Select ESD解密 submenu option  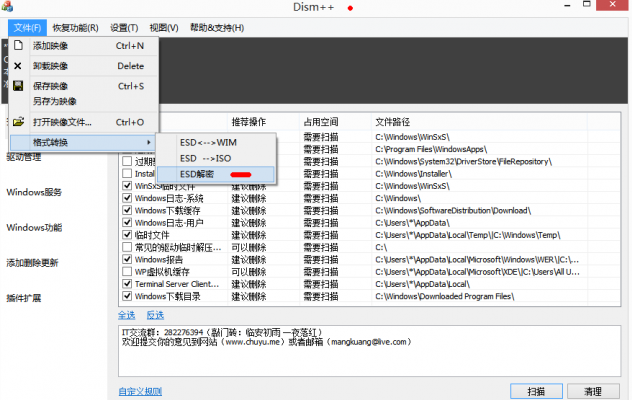216,174
